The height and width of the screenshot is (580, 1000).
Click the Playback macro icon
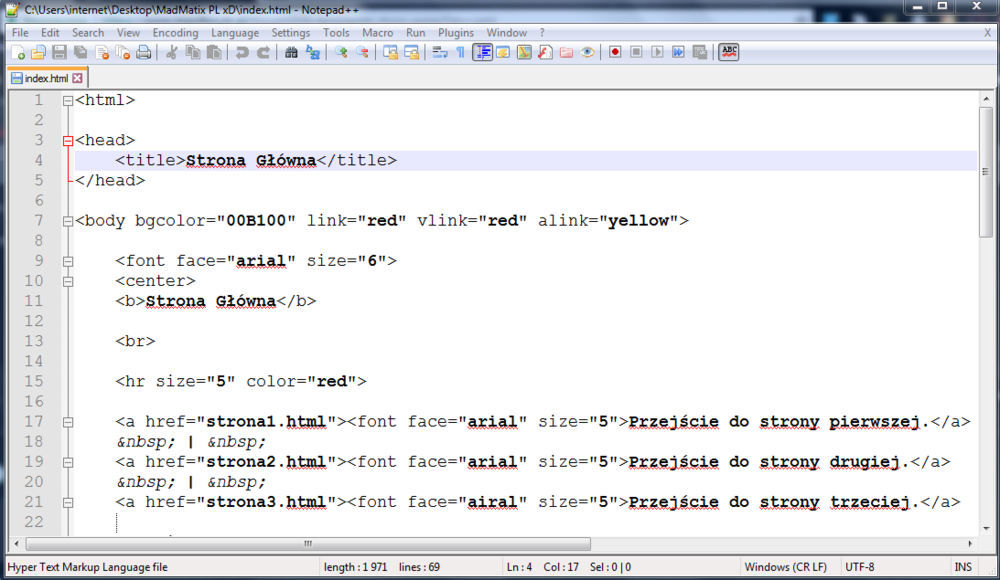pos(657,52)
